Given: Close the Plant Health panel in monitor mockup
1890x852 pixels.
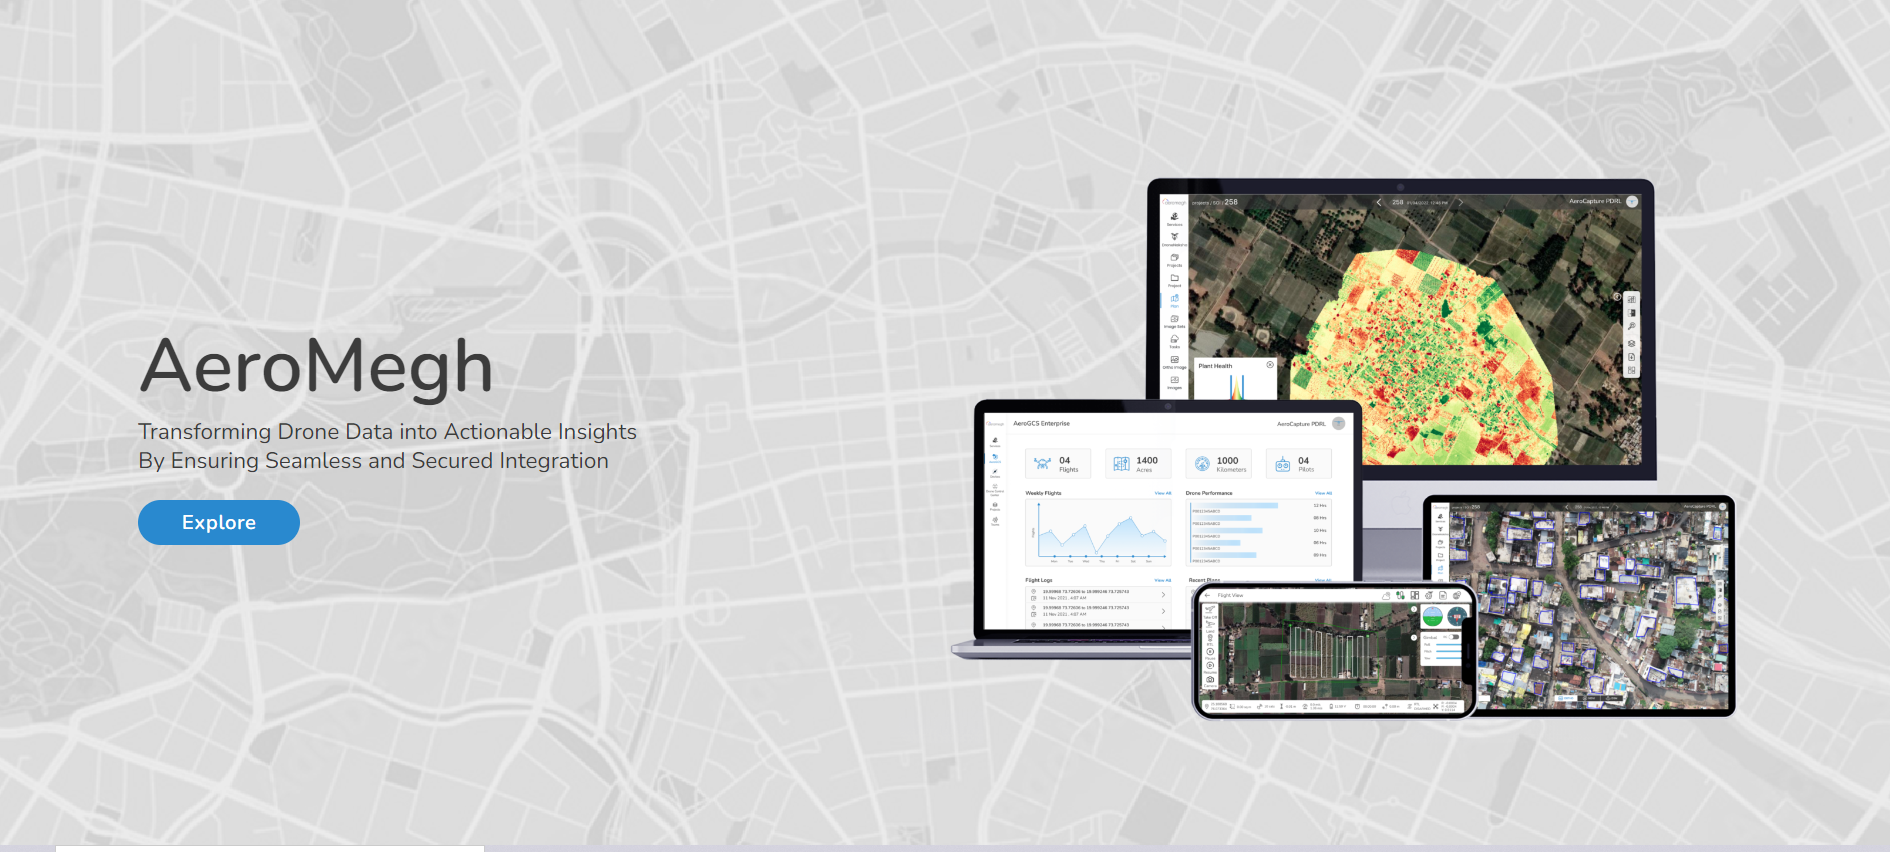Looking at the screenshot, I should 1270,364.
